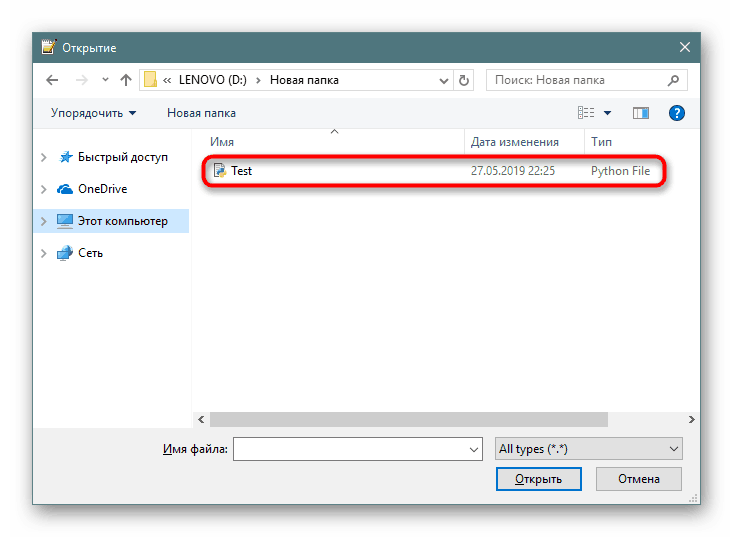Screen dimensions: 733x537
Task: Select Этот компьютер in the sidebar
Action: (122, 221)
